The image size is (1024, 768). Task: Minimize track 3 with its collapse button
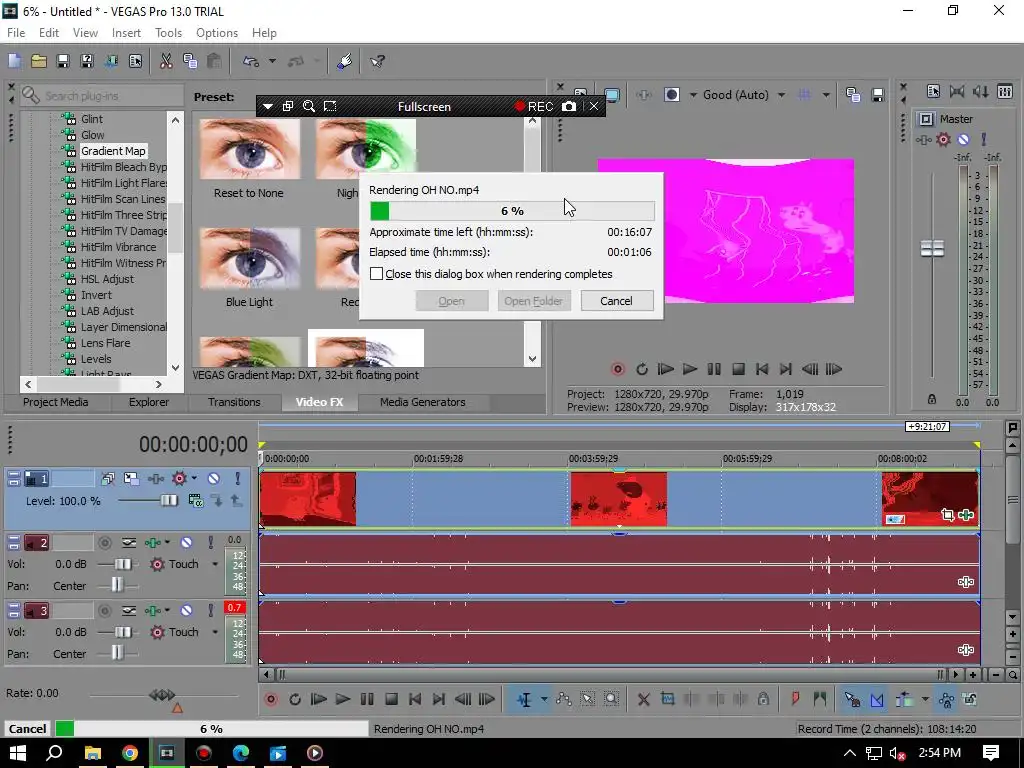click(x=14, y=611)
